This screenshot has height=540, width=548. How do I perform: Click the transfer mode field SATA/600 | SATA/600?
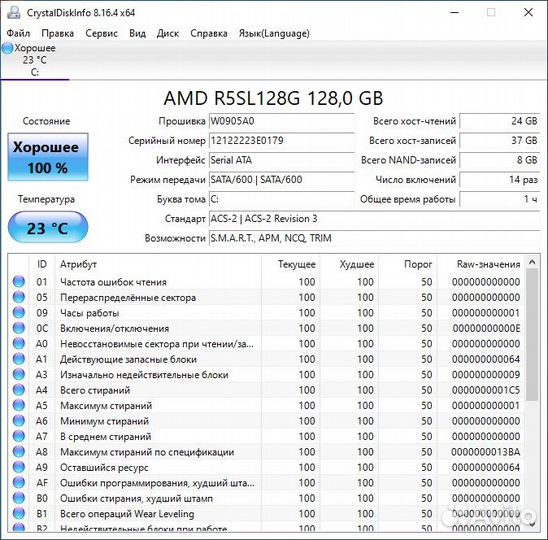(x=282, y=180)
